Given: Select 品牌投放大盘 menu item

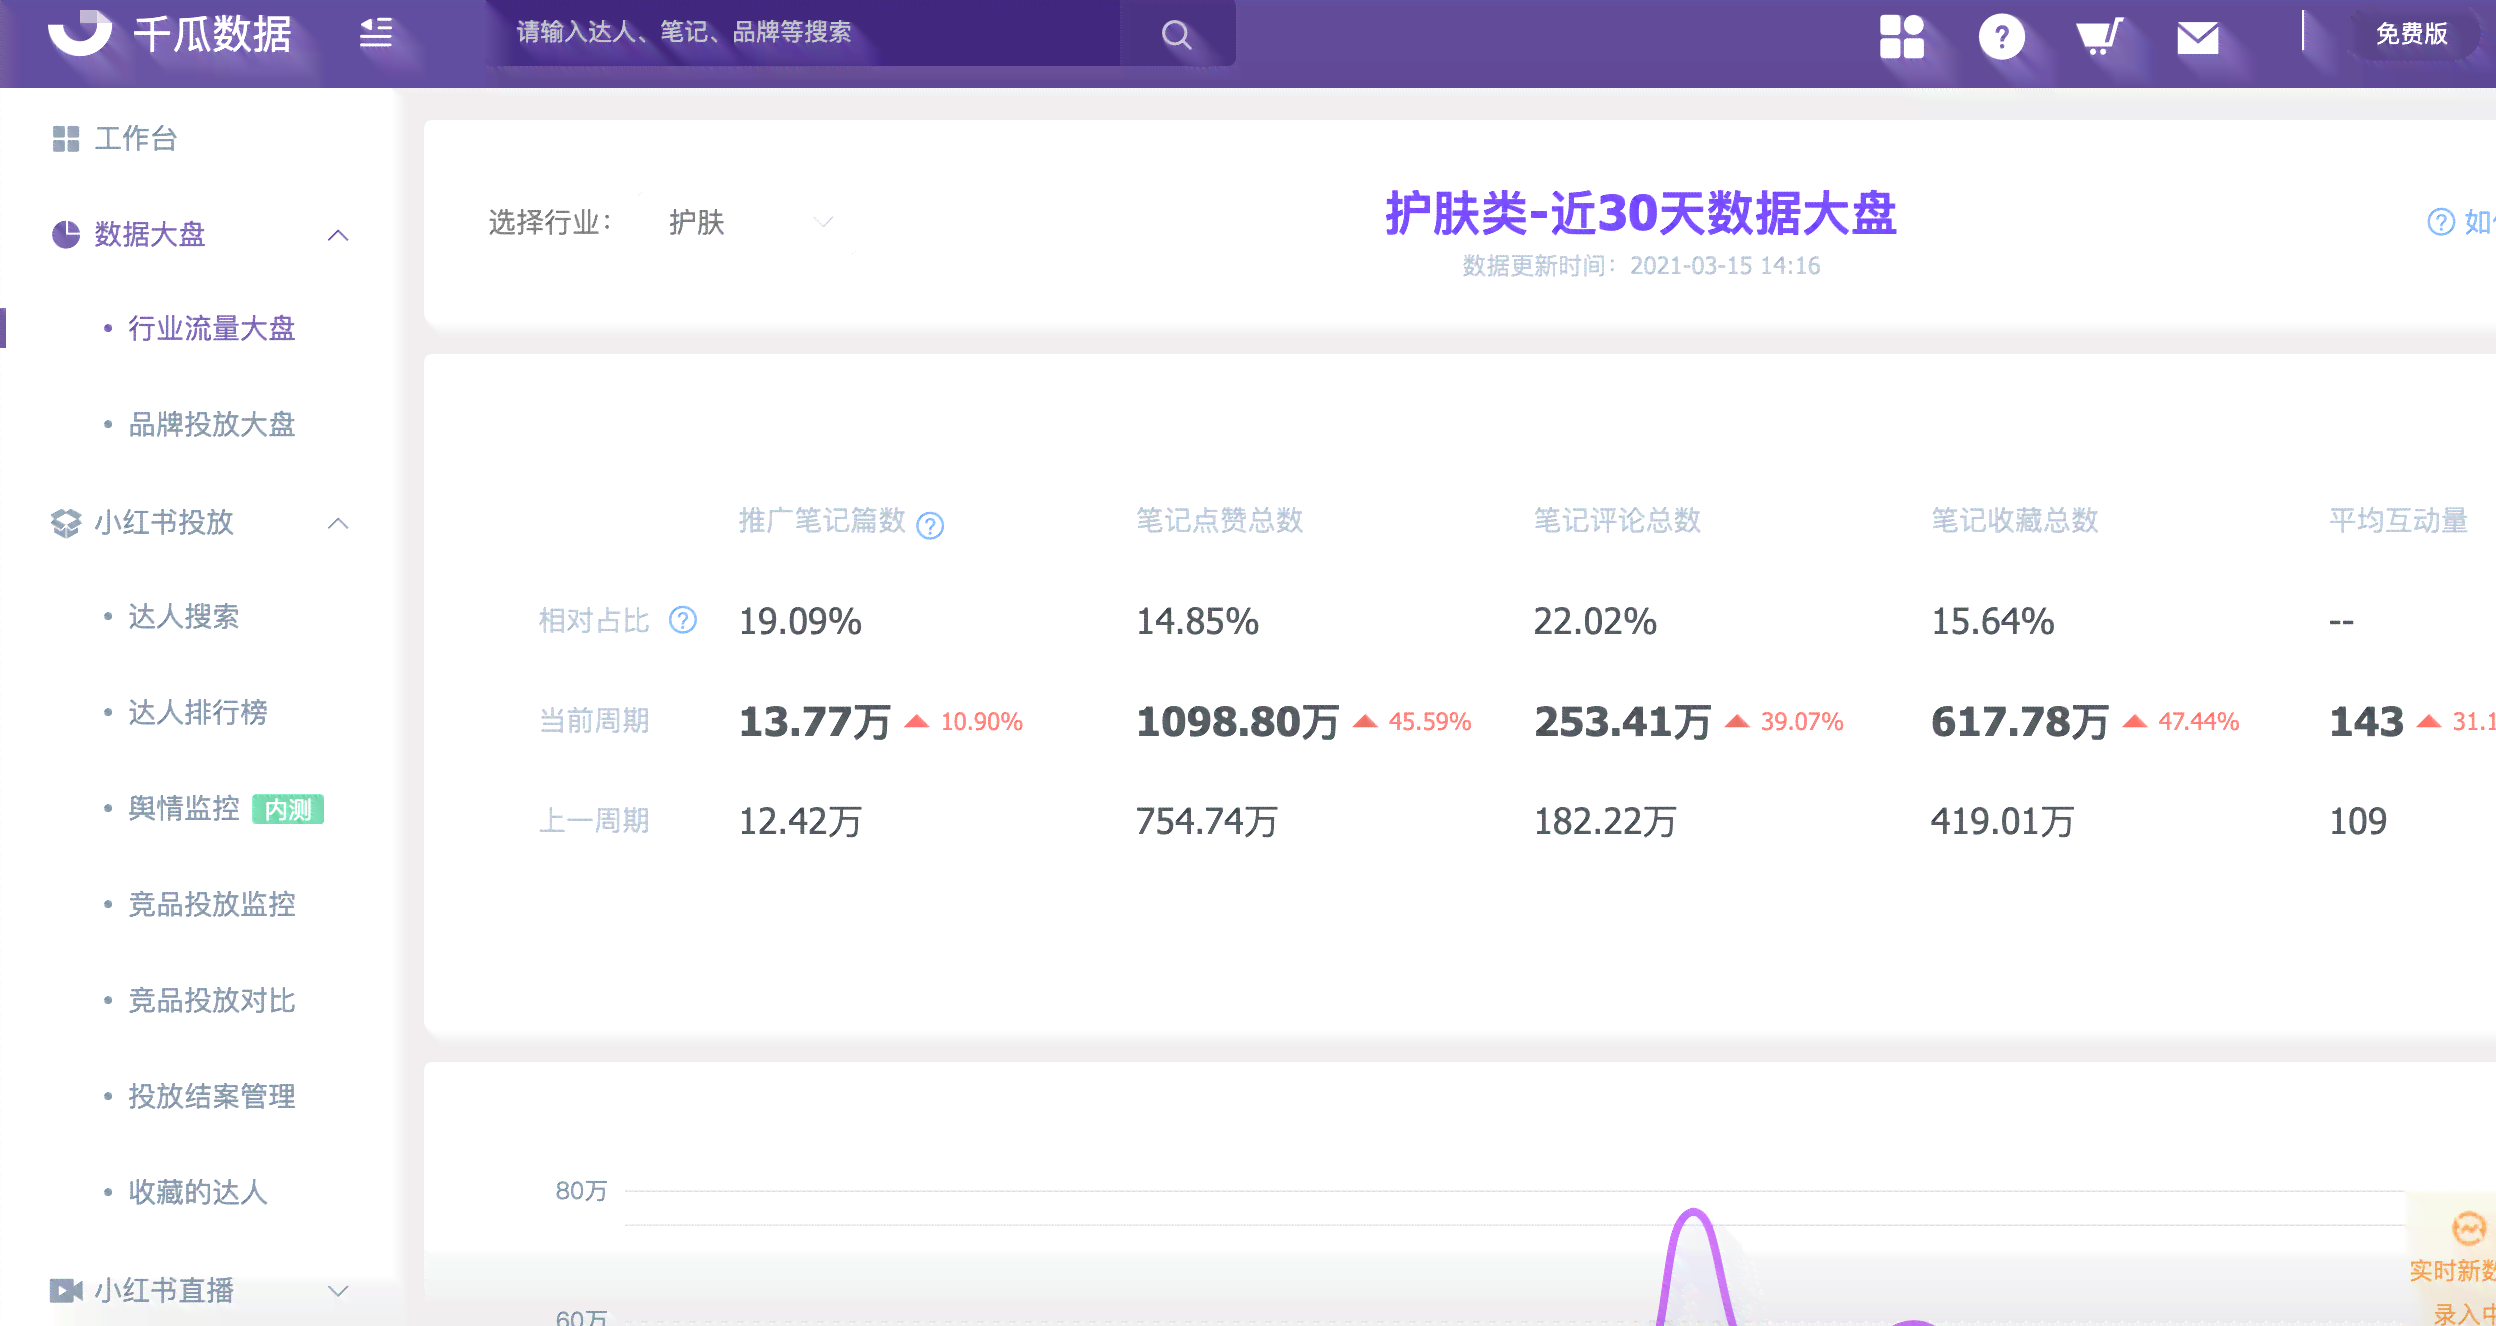Looking at the screenshot, I should pos(211,424).
